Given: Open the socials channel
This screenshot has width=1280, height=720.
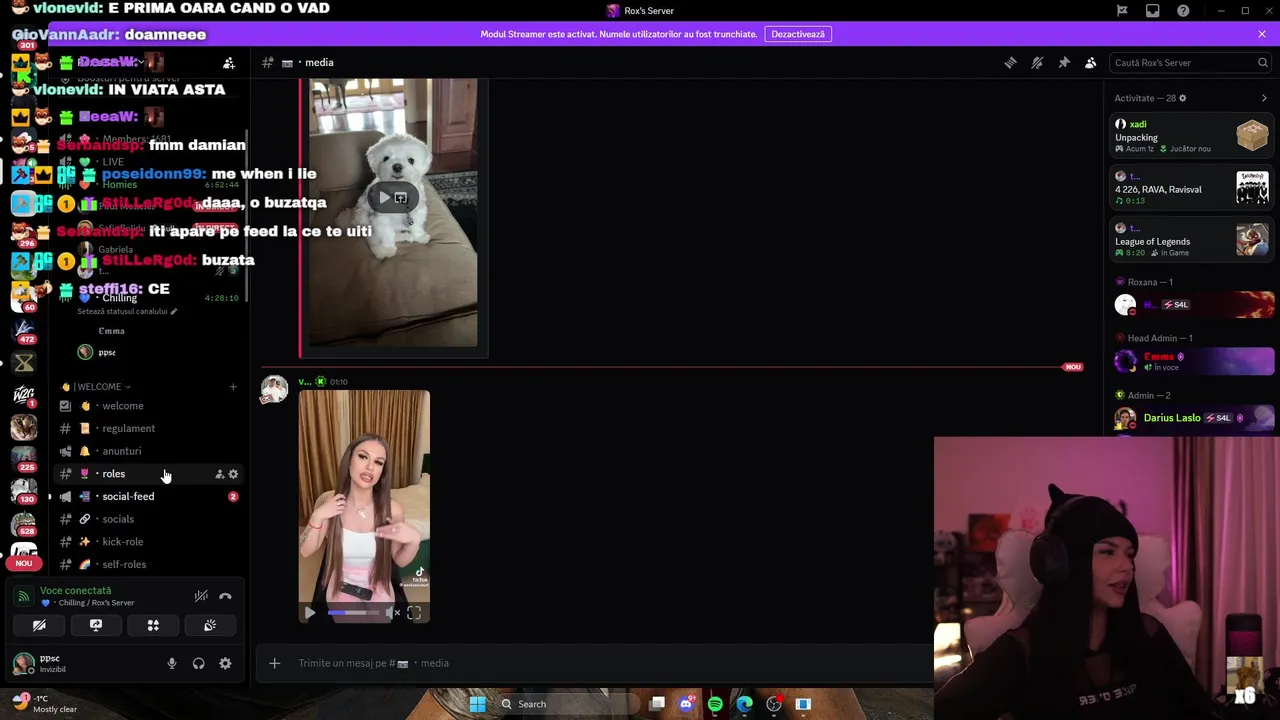Looking at the screenshot, I should click(150, 519).
